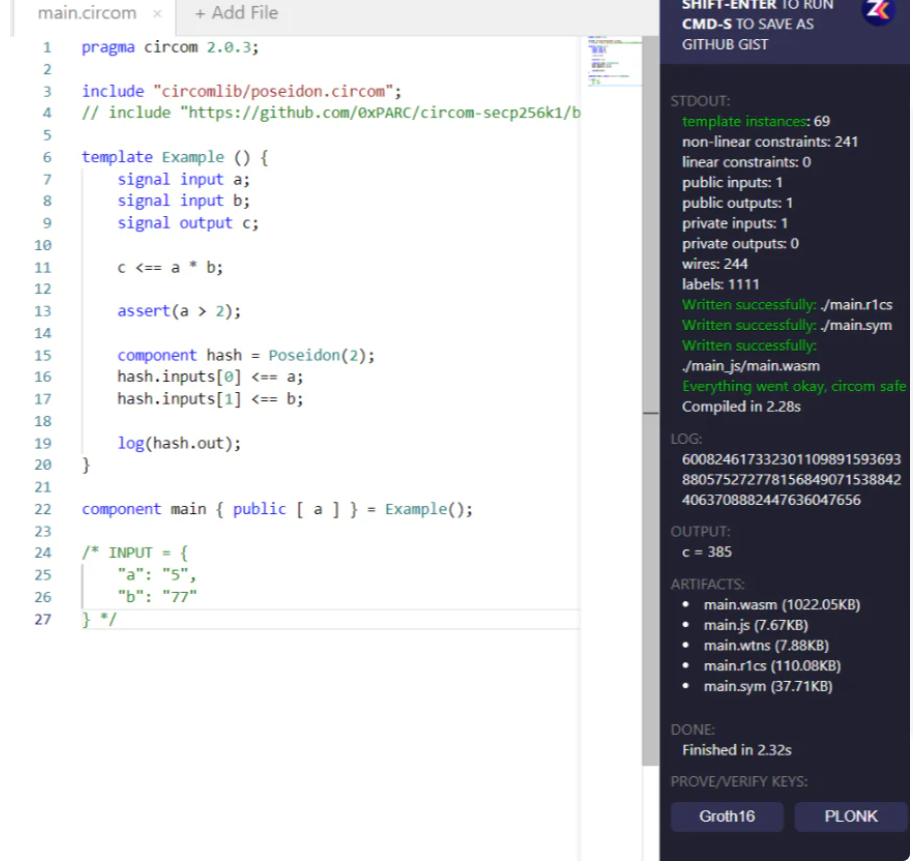Select line number 6 in the gutter

click(x=47, y=157)
